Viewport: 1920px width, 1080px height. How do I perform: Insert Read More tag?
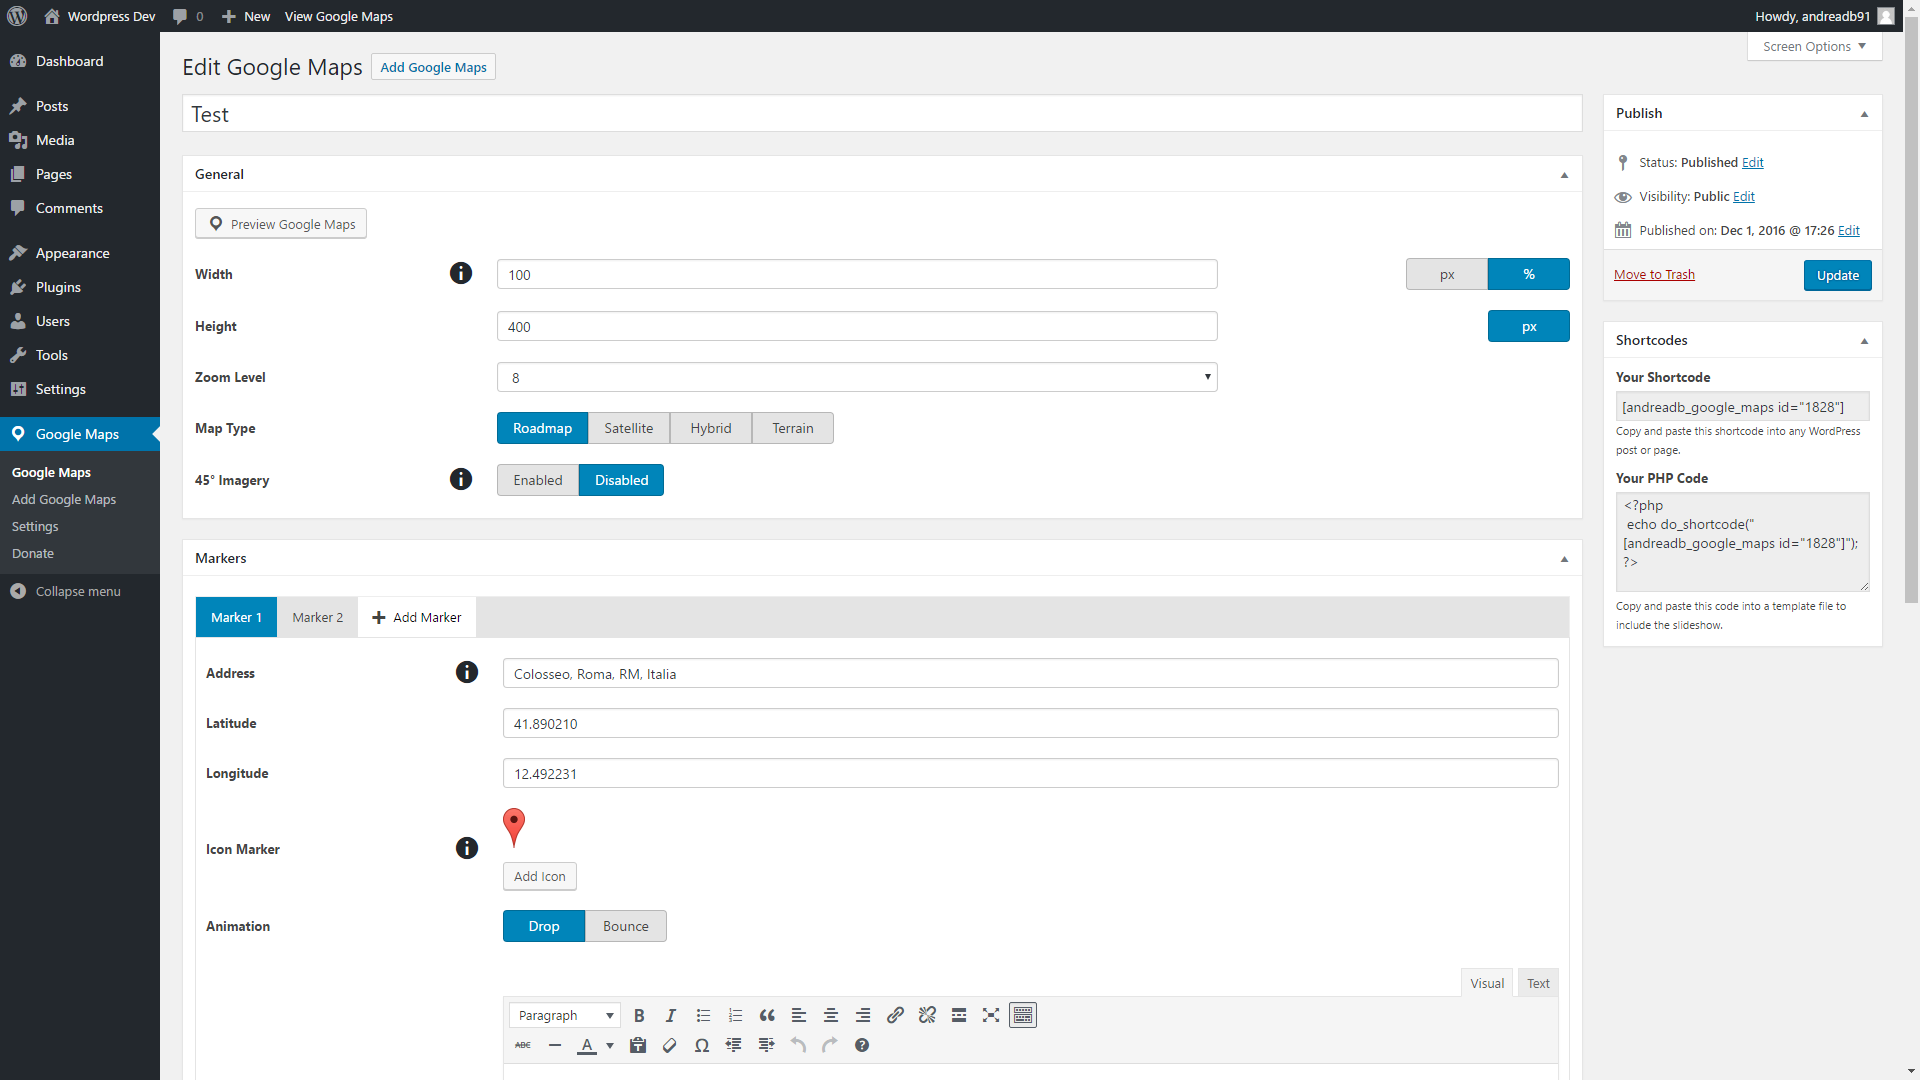click(x=959, y=1015)
